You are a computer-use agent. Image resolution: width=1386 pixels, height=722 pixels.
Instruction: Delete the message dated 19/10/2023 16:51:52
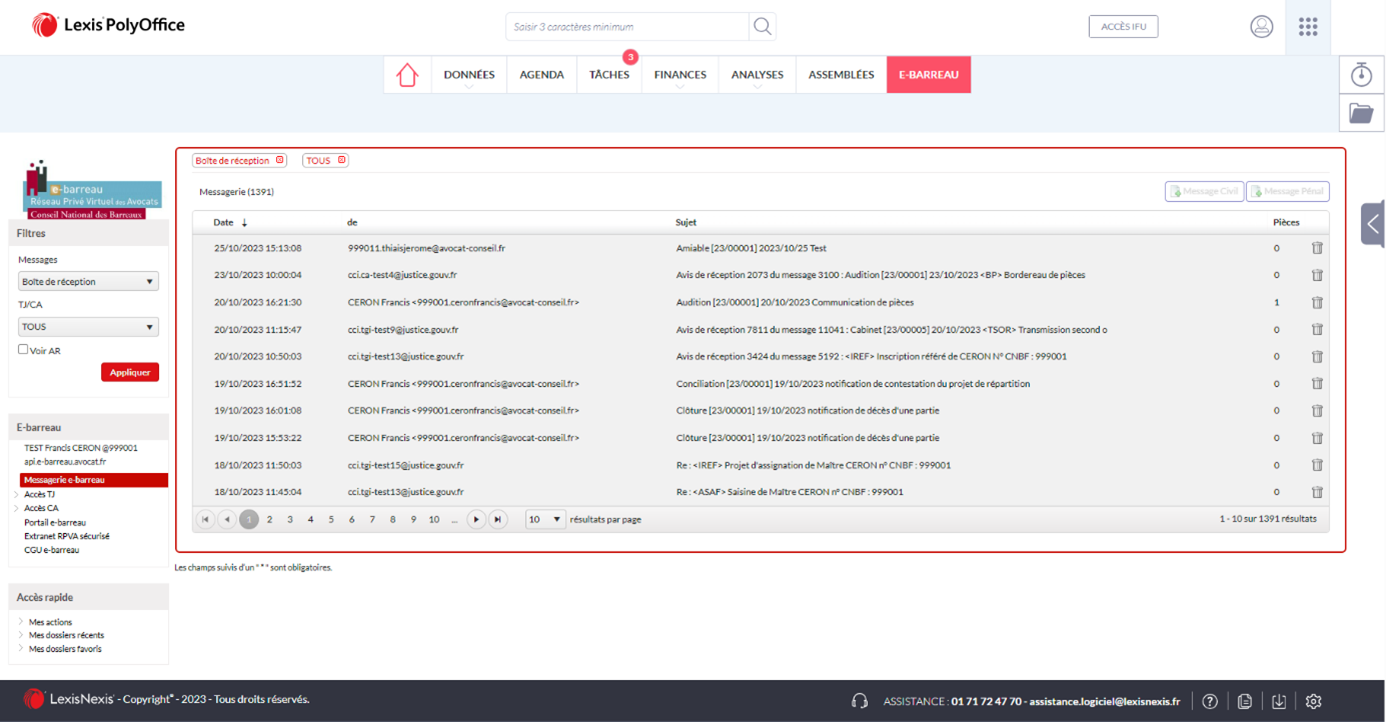(x=1317, y=383)
